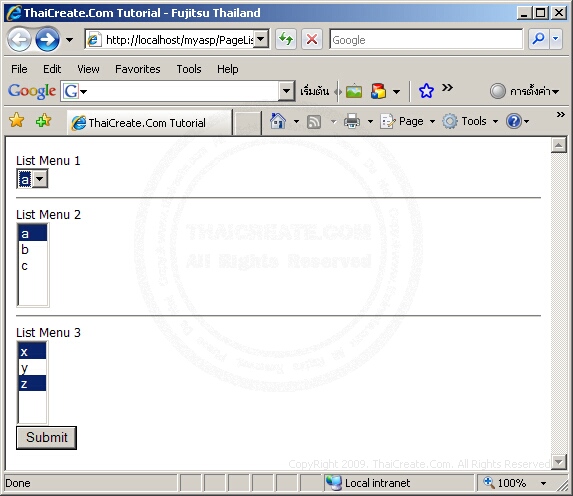Open the List Menu 1 dropdown arrow
The width and height of the screenshot is (573, 496).
tap(40, 179)
